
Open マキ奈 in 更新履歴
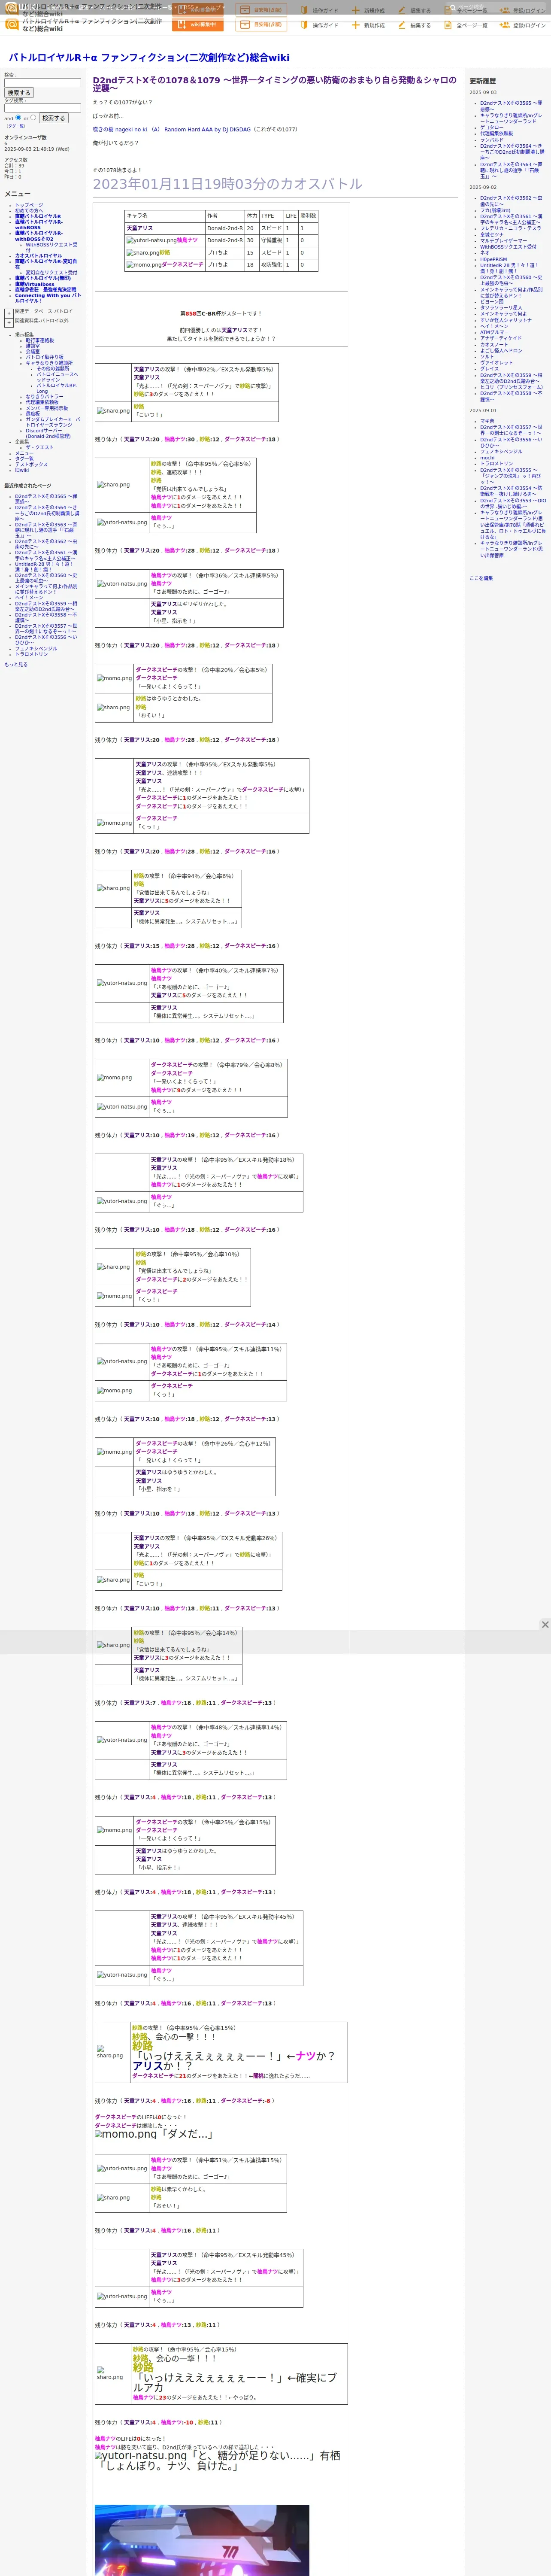point(487,421)
